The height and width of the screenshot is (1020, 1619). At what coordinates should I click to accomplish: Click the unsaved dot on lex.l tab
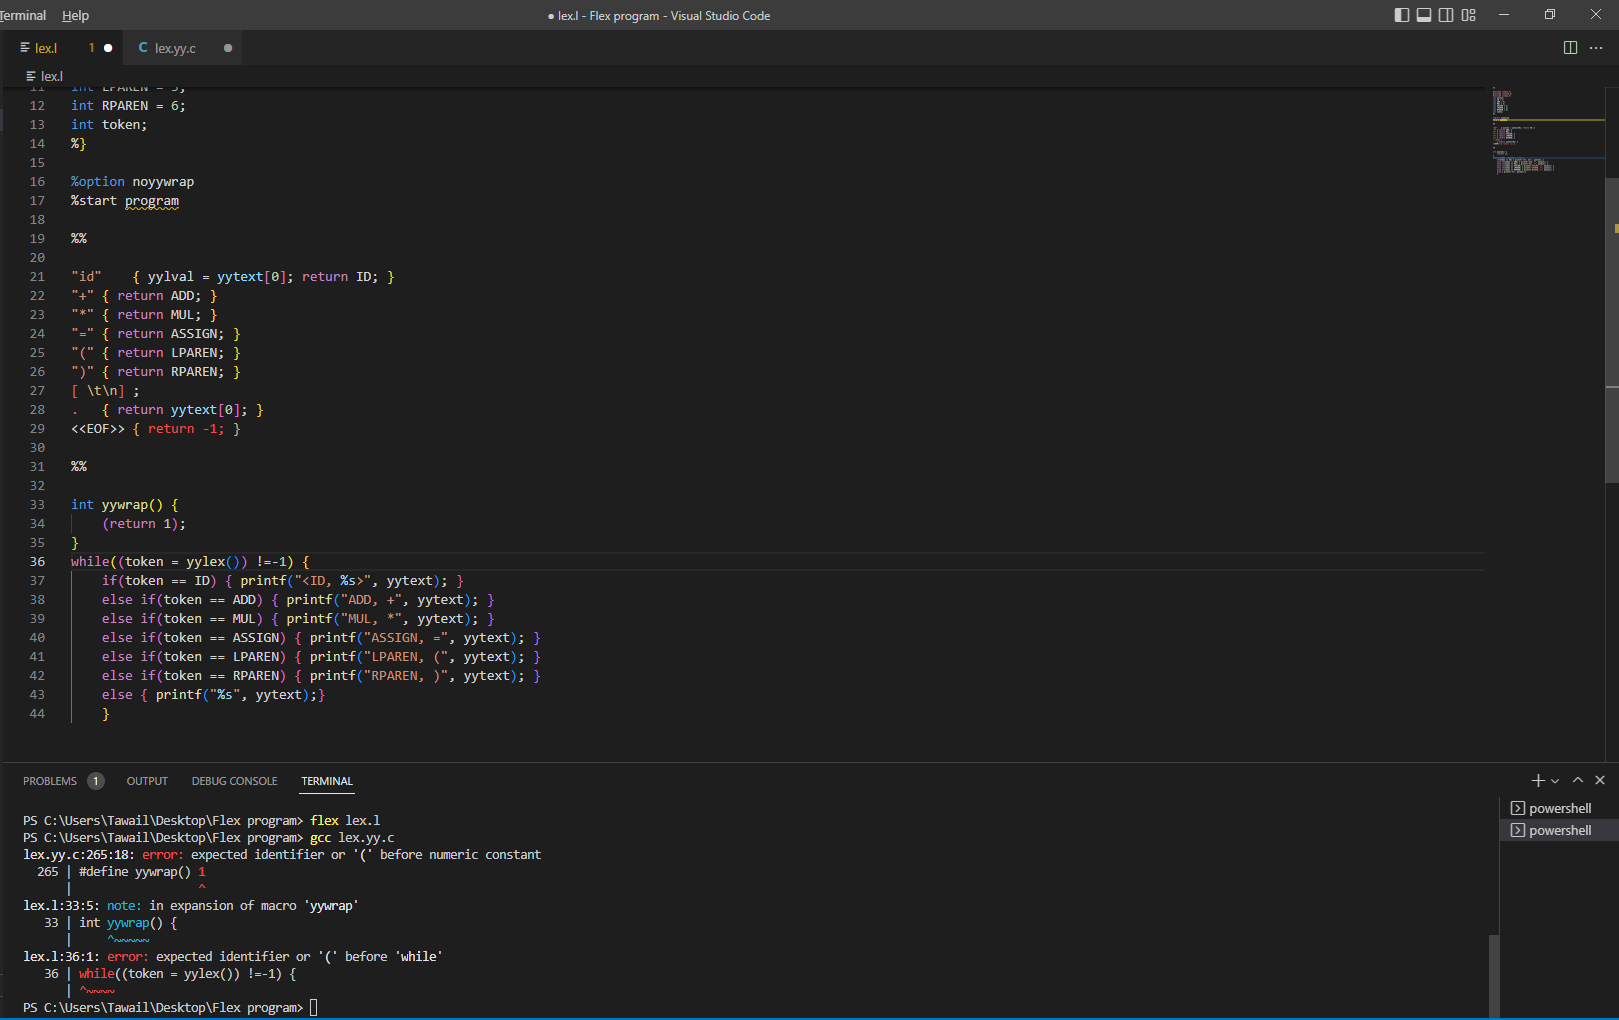pyautogui.click(x=108, y=48)
